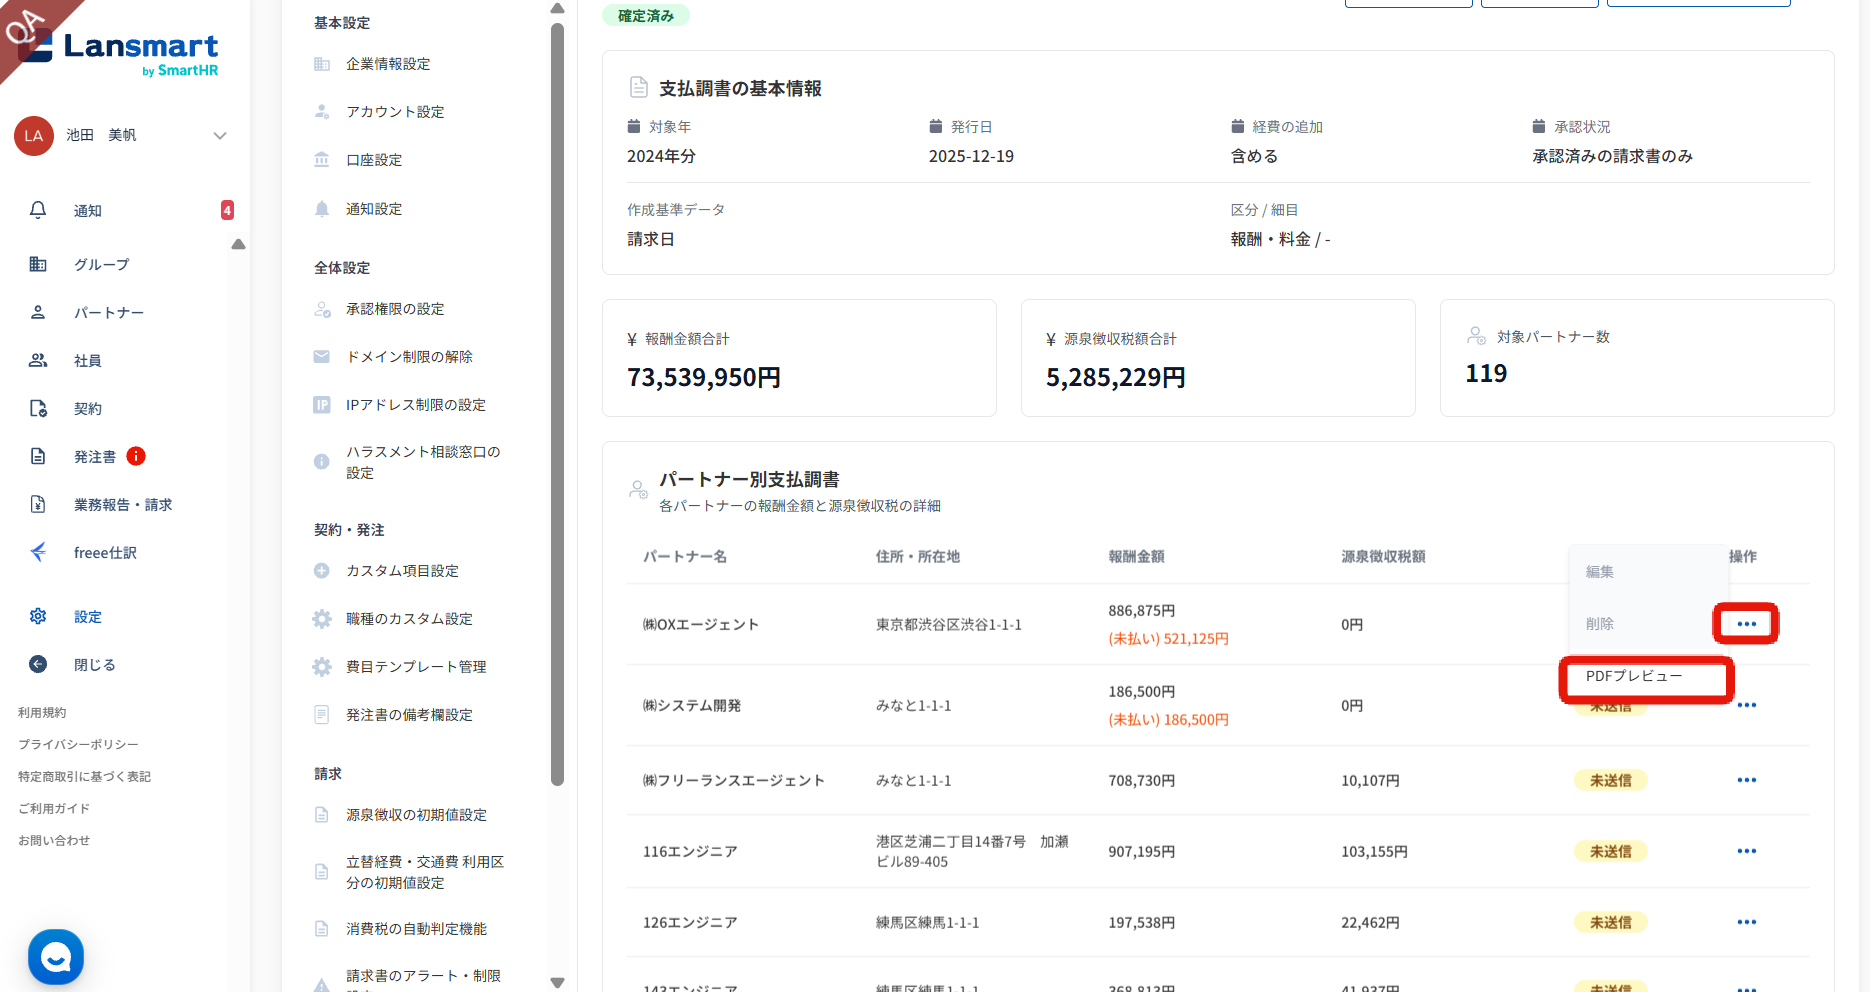Click the 5,285,229円 withholding tax total

tap(1116, 378)
